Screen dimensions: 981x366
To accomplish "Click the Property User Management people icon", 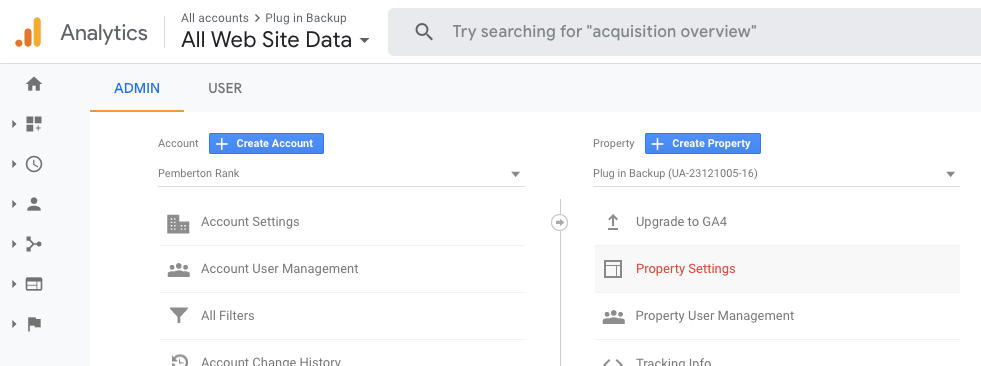I will (x=614, y=317).
